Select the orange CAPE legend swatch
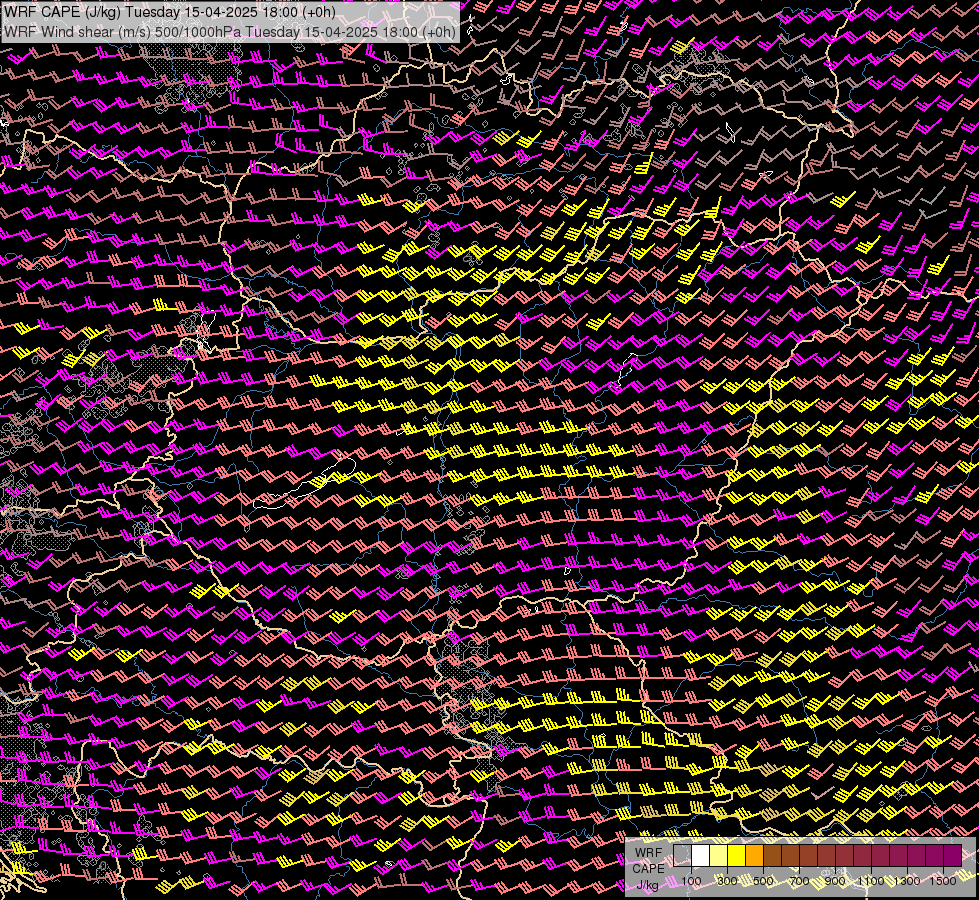979x900 pixels. (x=754, y=856)
